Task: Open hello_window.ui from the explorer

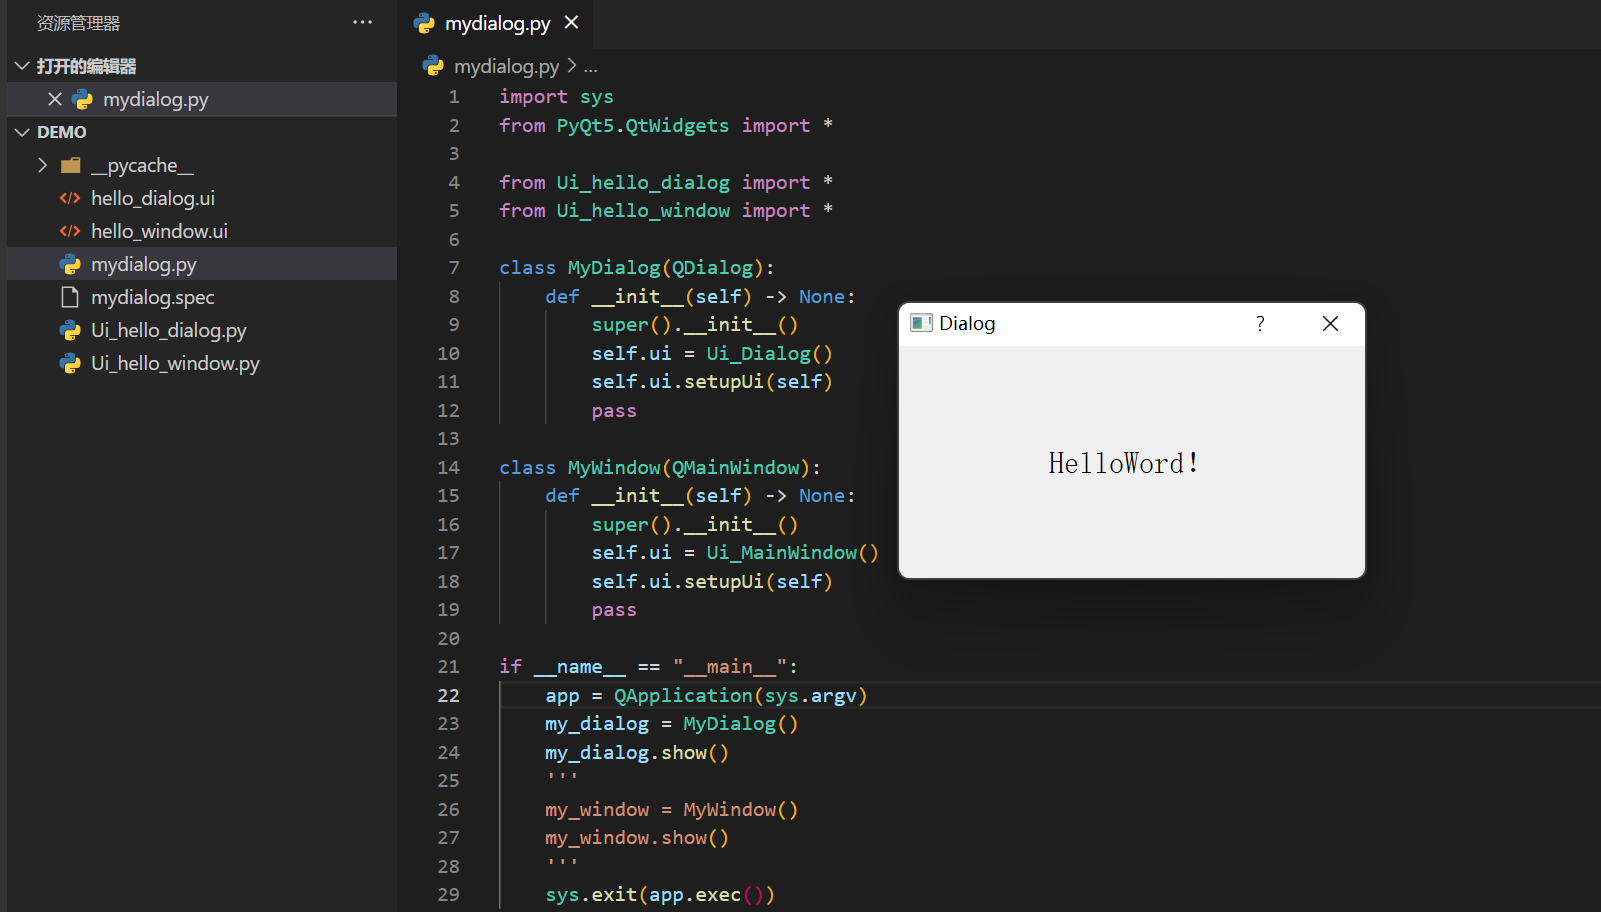Action: [x=159, y=231]
